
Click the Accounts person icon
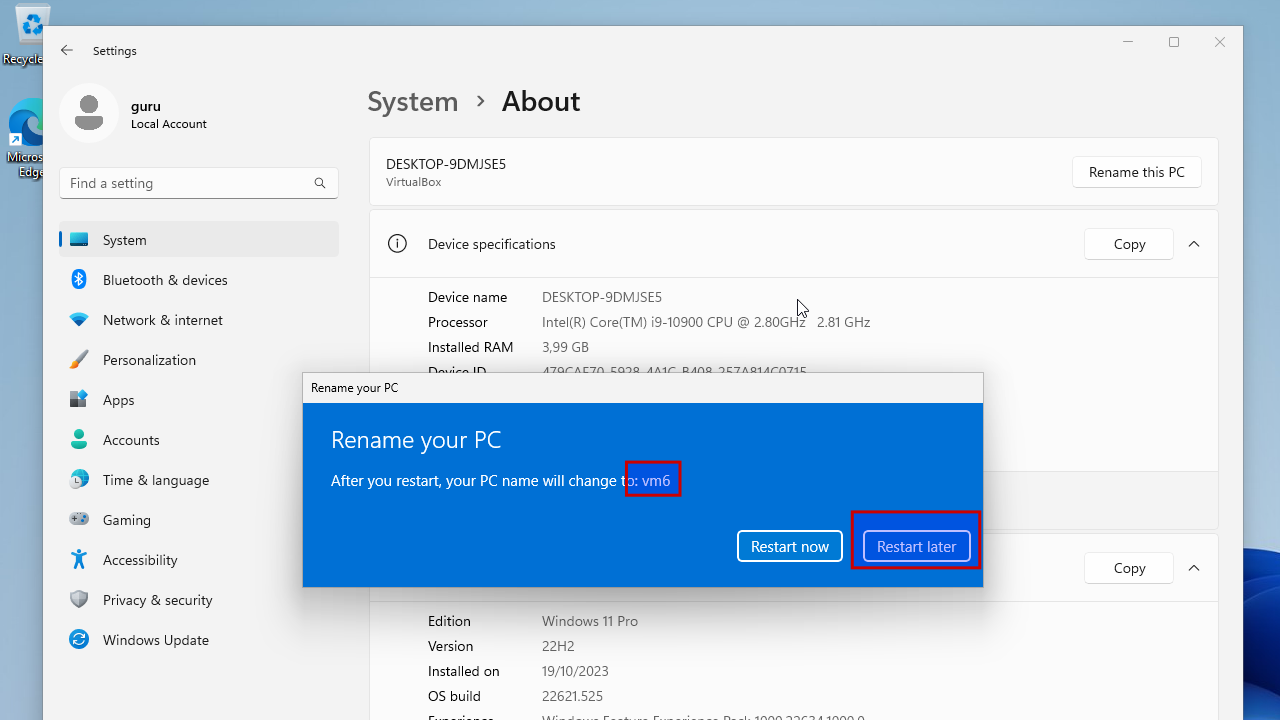79,440
